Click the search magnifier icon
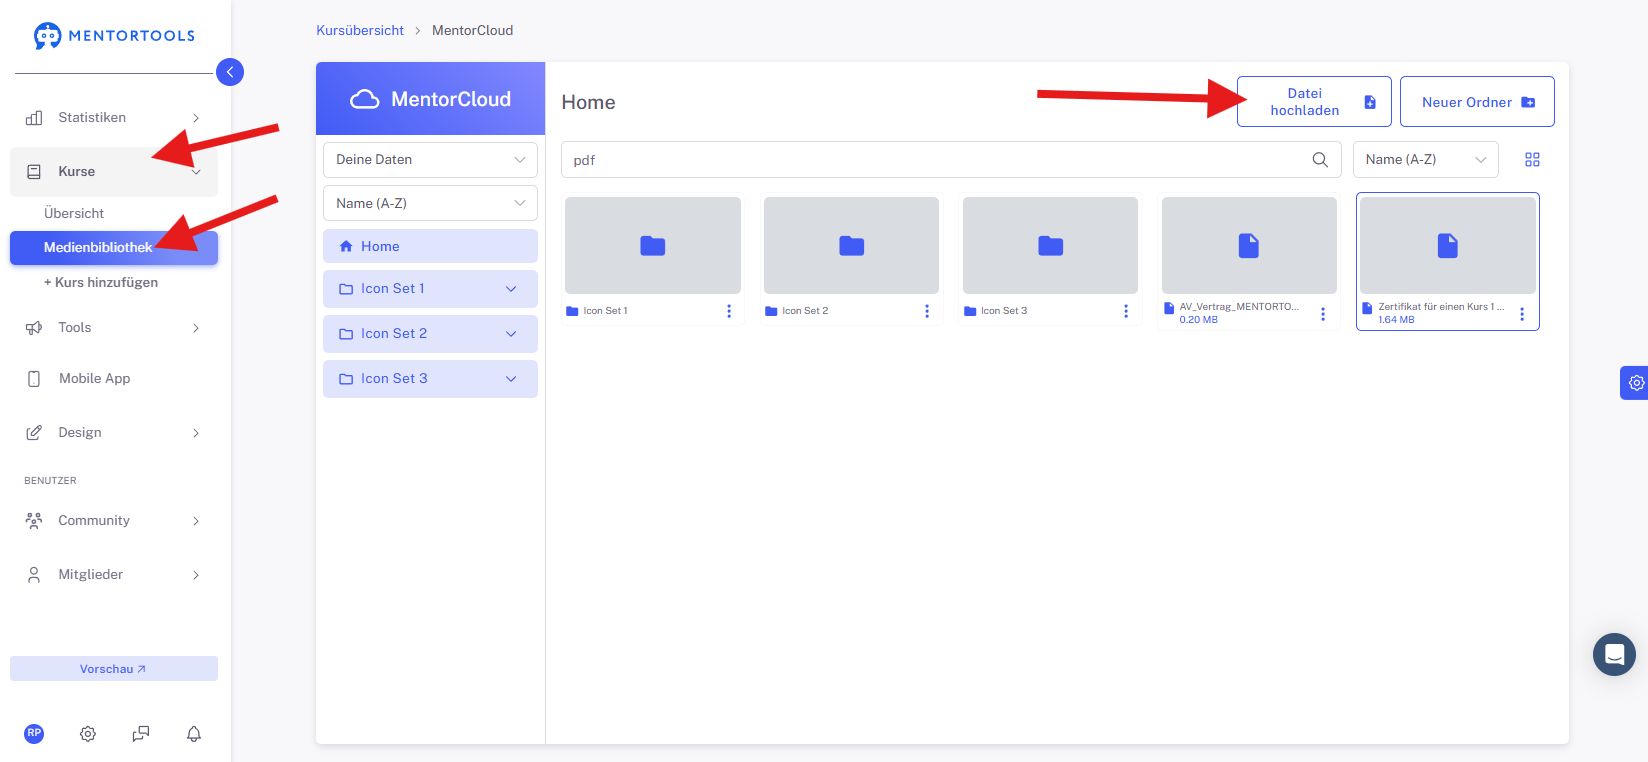 (1320, 160)
